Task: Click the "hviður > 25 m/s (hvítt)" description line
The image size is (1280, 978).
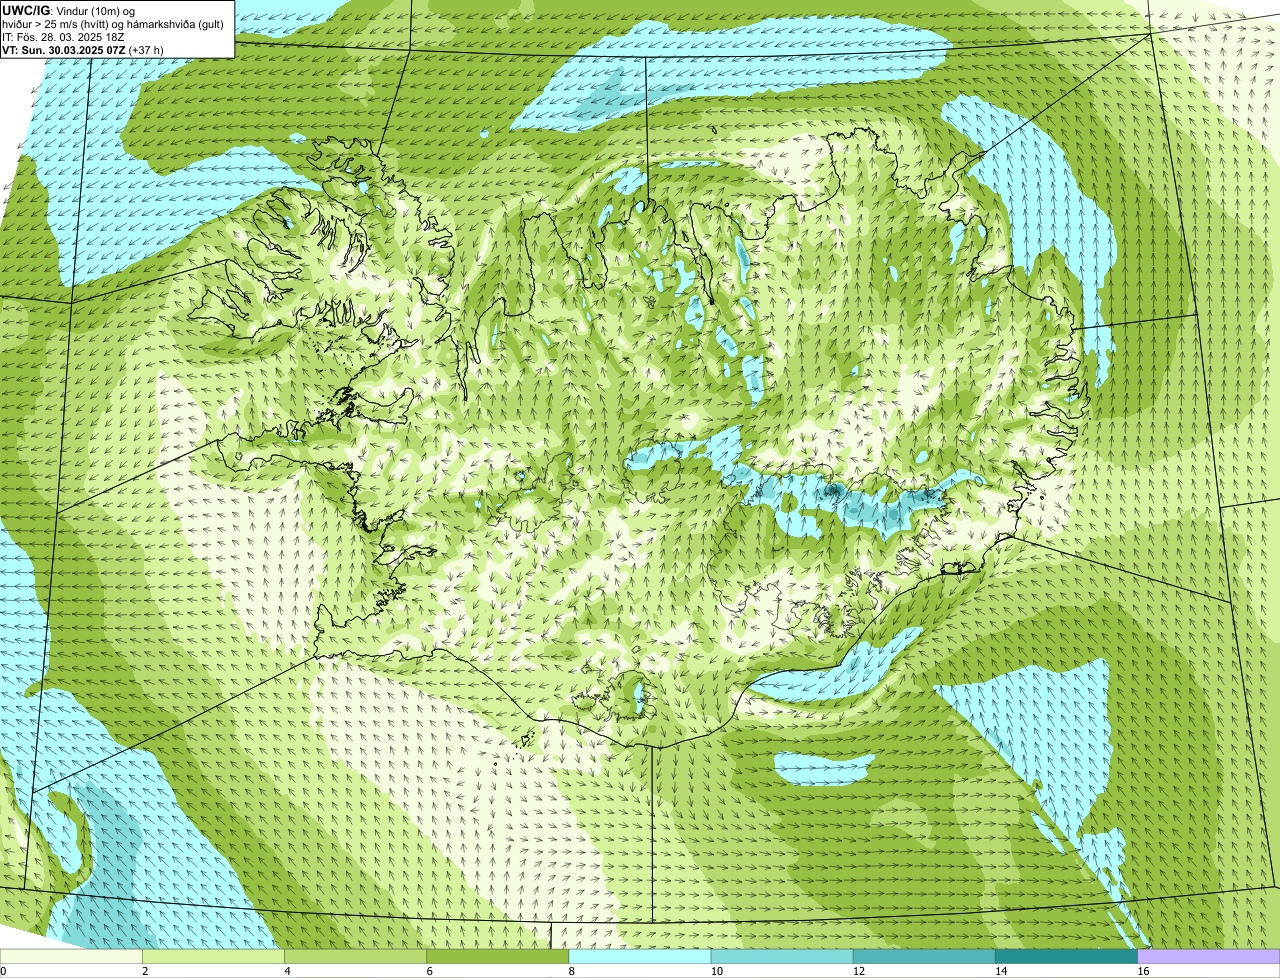Action: 115,23
